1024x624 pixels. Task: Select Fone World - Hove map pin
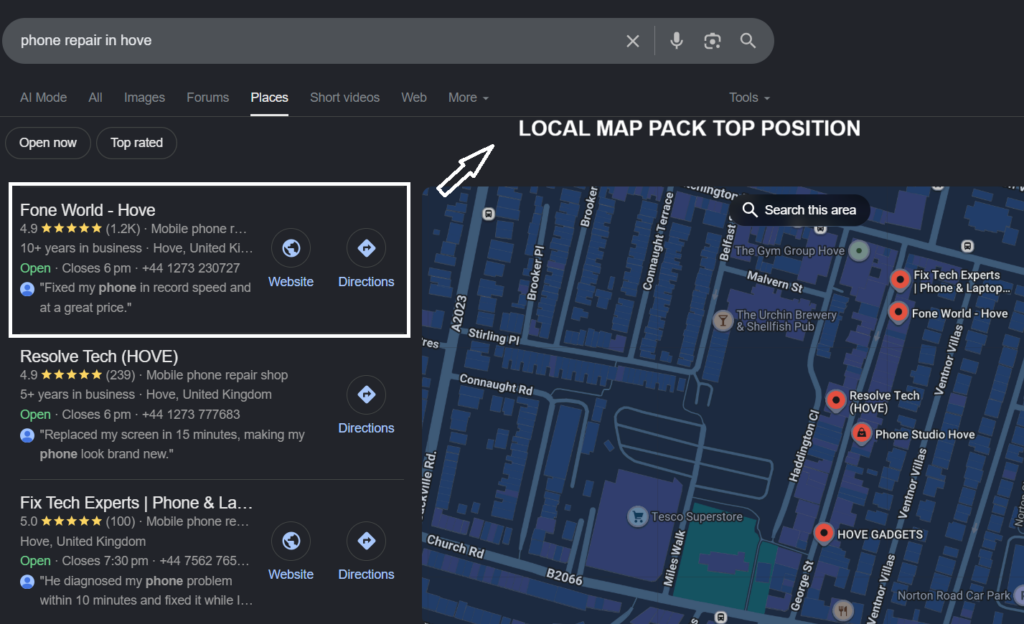click(x=899, y=312)
